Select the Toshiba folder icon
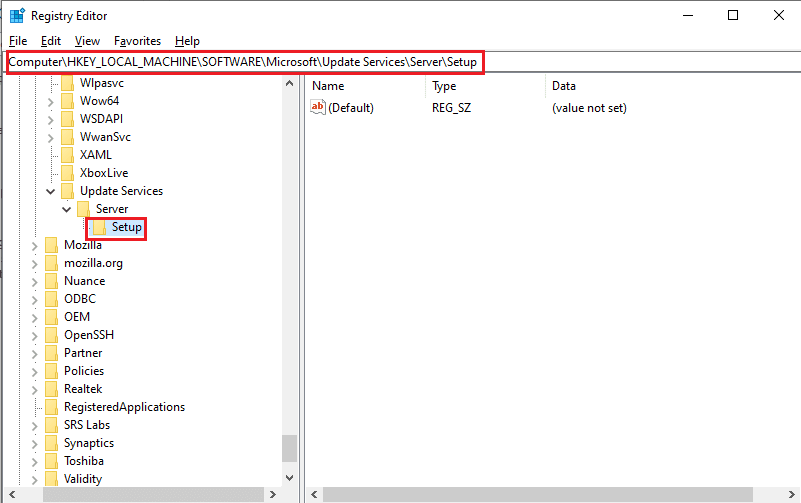Screen dimensions: 801x503 [x=51, y=461]
